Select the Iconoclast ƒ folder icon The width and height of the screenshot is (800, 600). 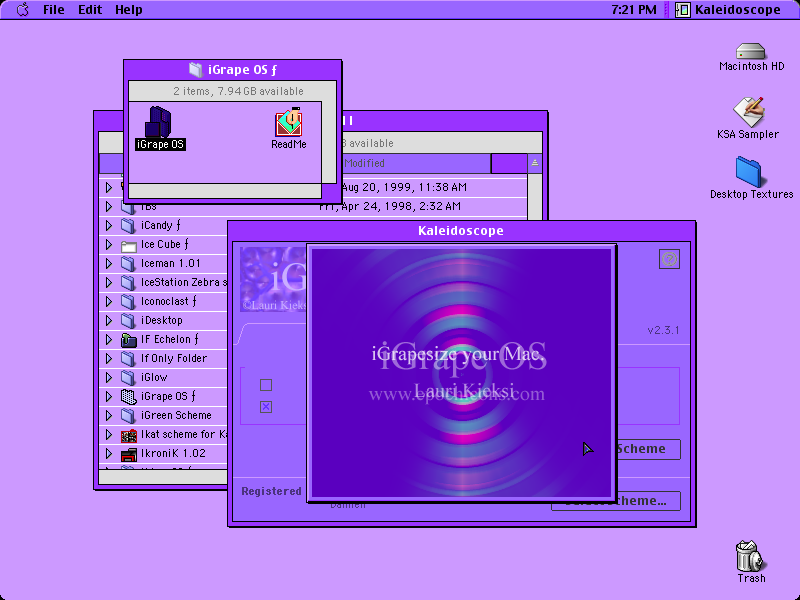point(128,302)
